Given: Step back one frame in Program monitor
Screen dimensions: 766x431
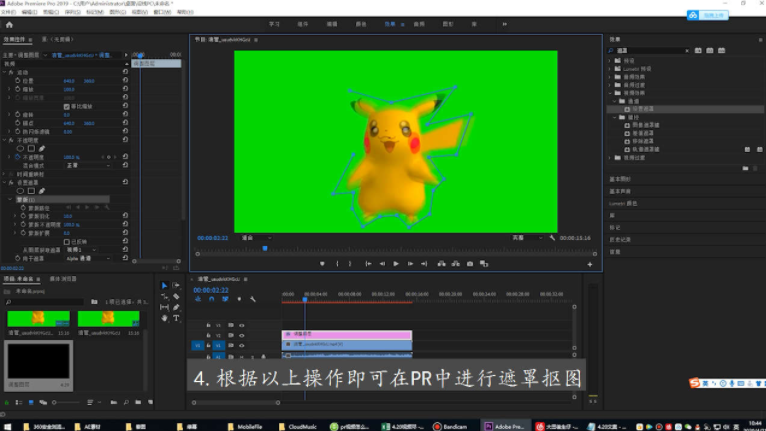Looking at the screenshot, I should click(382, 264).
